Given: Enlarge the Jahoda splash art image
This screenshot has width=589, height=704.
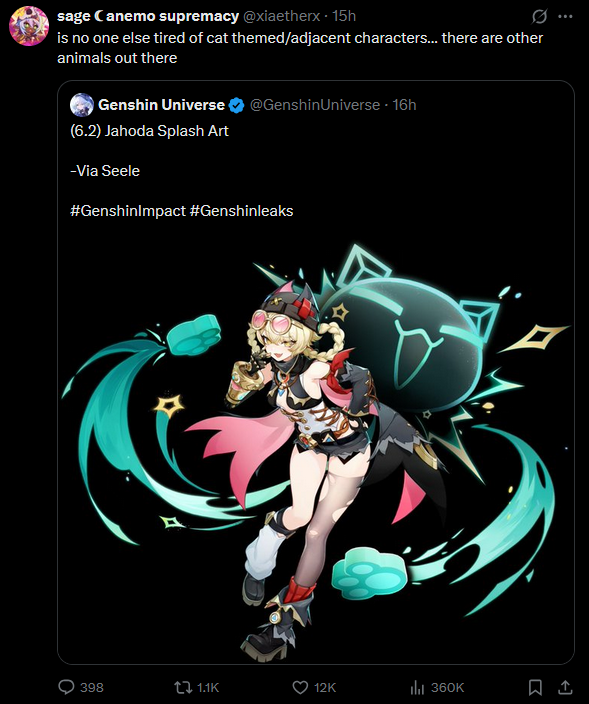Looking at the screenshot, I should click(x=316, y=451).
